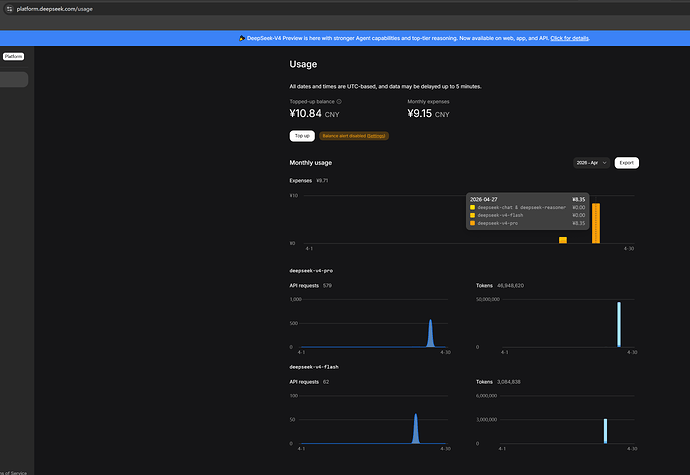Click the '2026-04-27' tooltip date
The height and width of the screenshot is (475, 690).
point(484,199)
